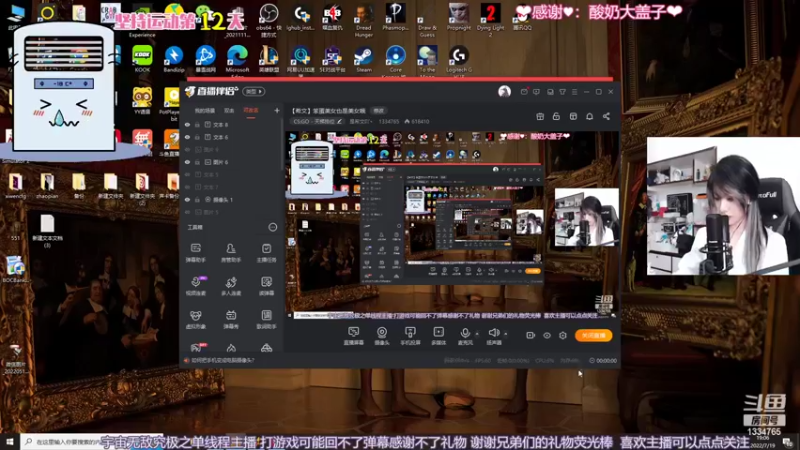Viewport: 800px width, 450px height.
Task: Open hamburger menu in title bar
Action: tap(574, 92)
